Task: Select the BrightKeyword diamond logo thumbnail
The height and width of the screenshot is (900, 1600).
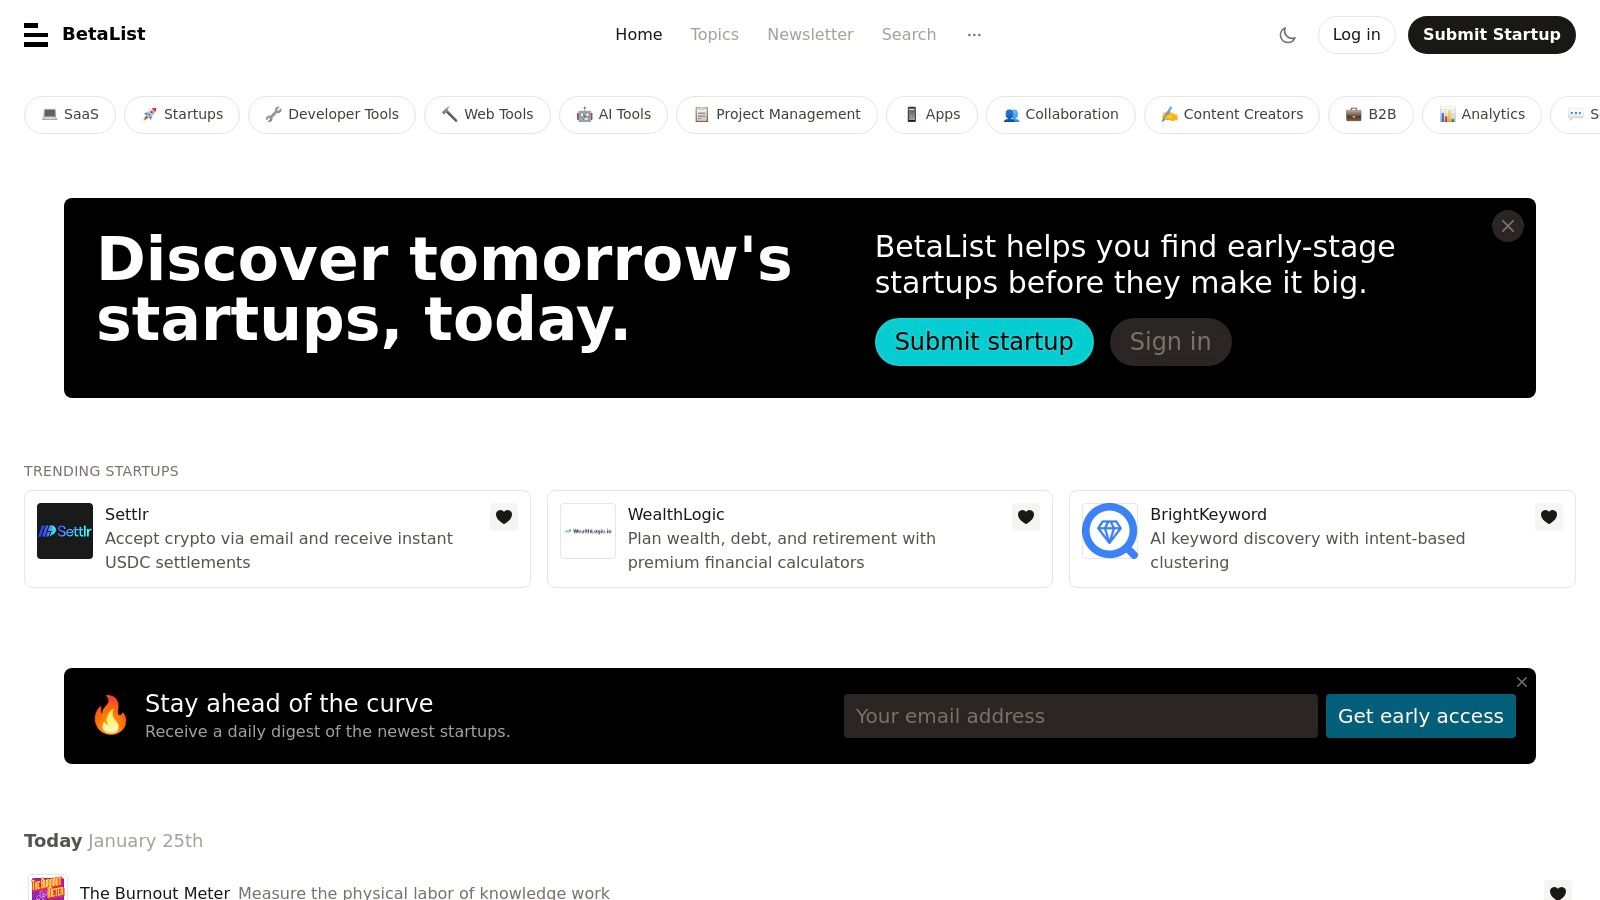Action: 1109,531
